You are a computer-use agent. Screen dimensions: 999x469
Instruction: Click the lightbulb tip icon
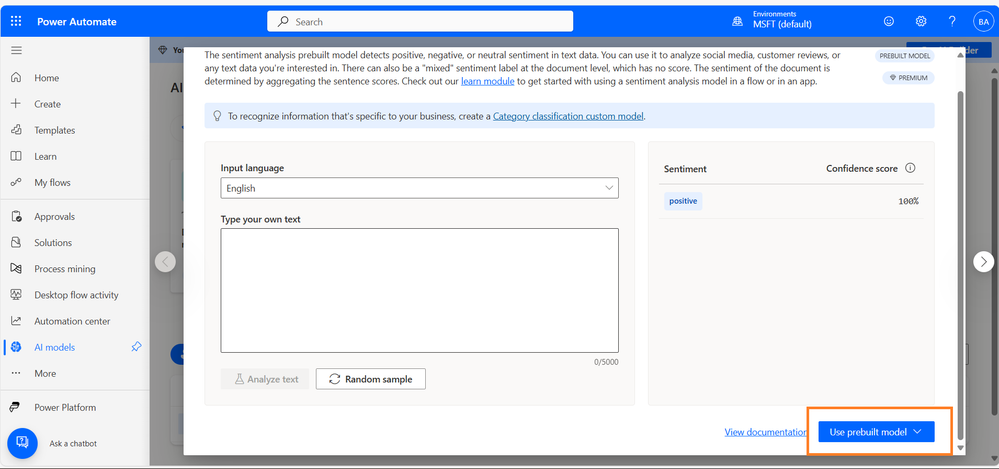coord(217,116)
